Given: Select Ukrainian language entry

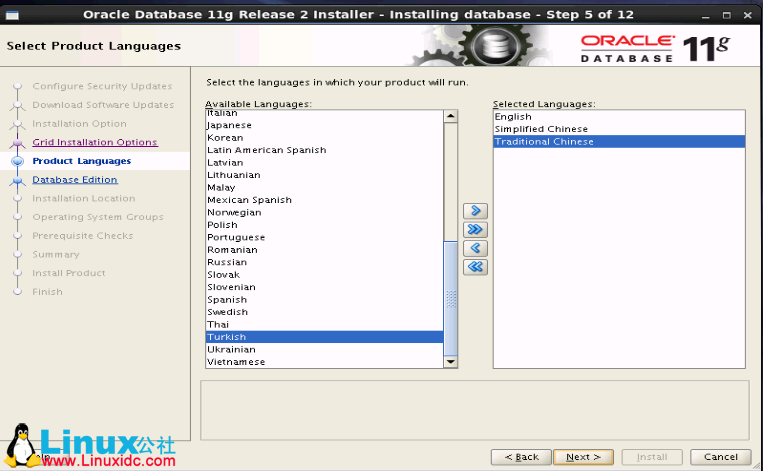Looking at the screenshot, I should point(325,349).
